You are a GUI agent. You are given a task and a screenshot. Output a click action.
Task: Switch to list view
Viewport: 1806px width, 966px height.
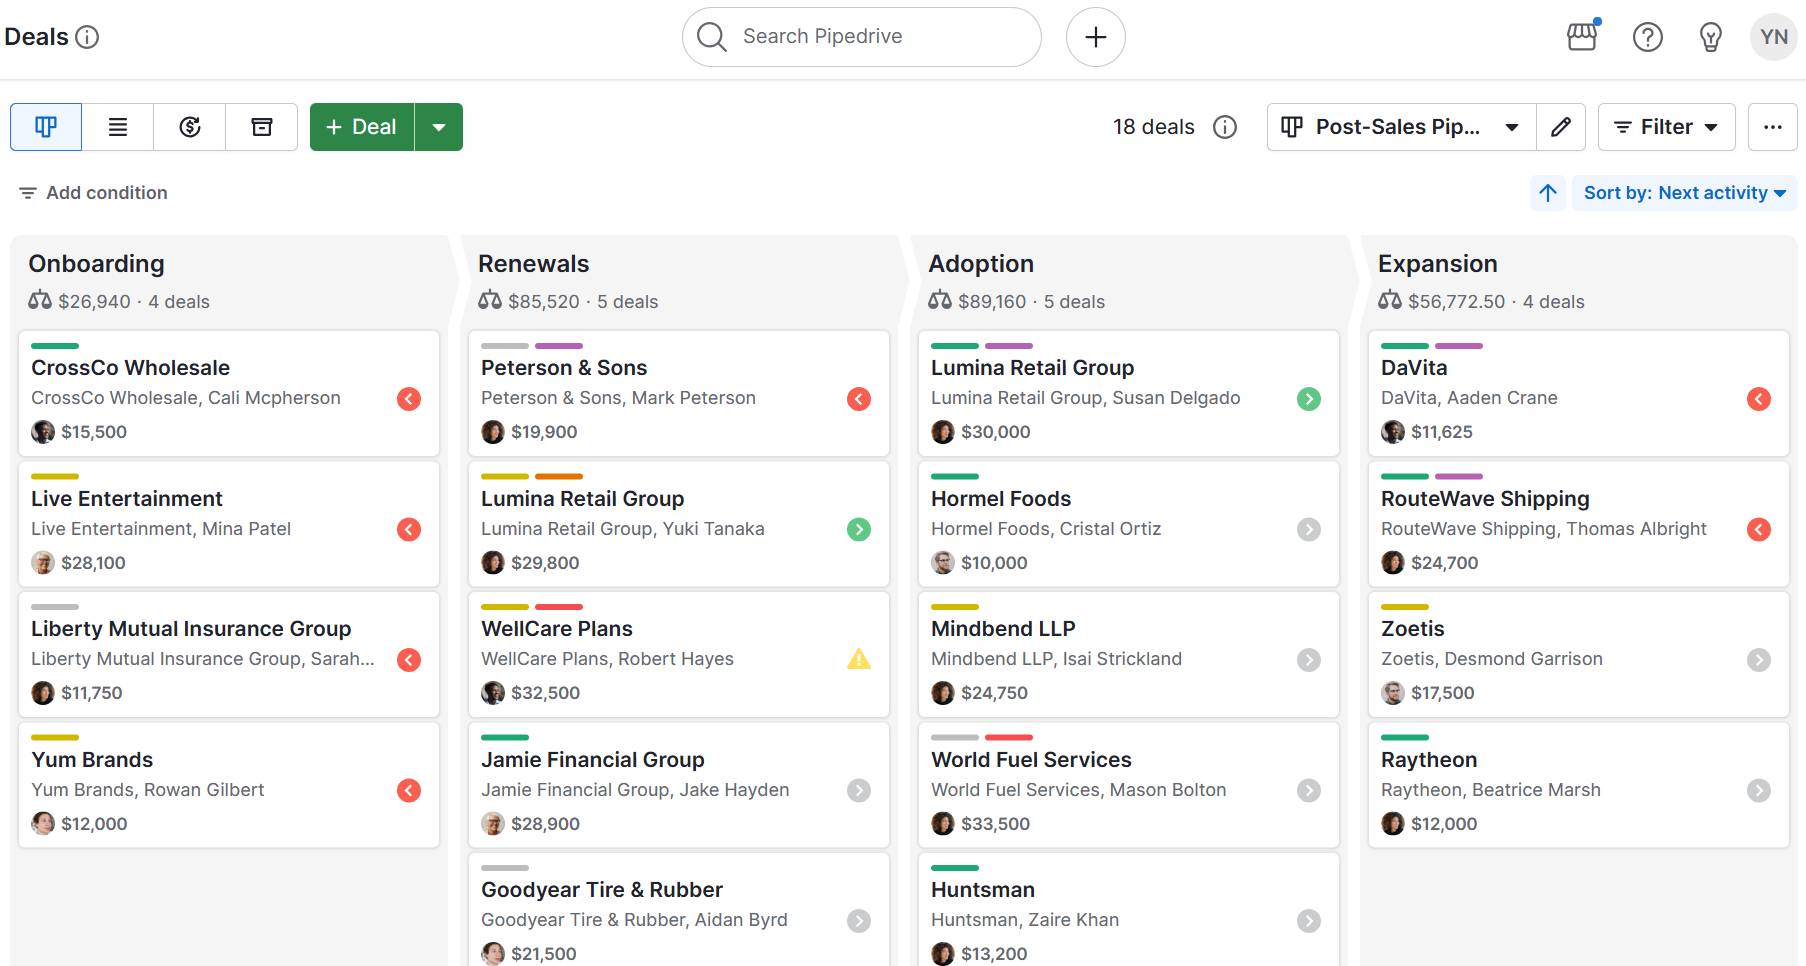pos(118,127)
